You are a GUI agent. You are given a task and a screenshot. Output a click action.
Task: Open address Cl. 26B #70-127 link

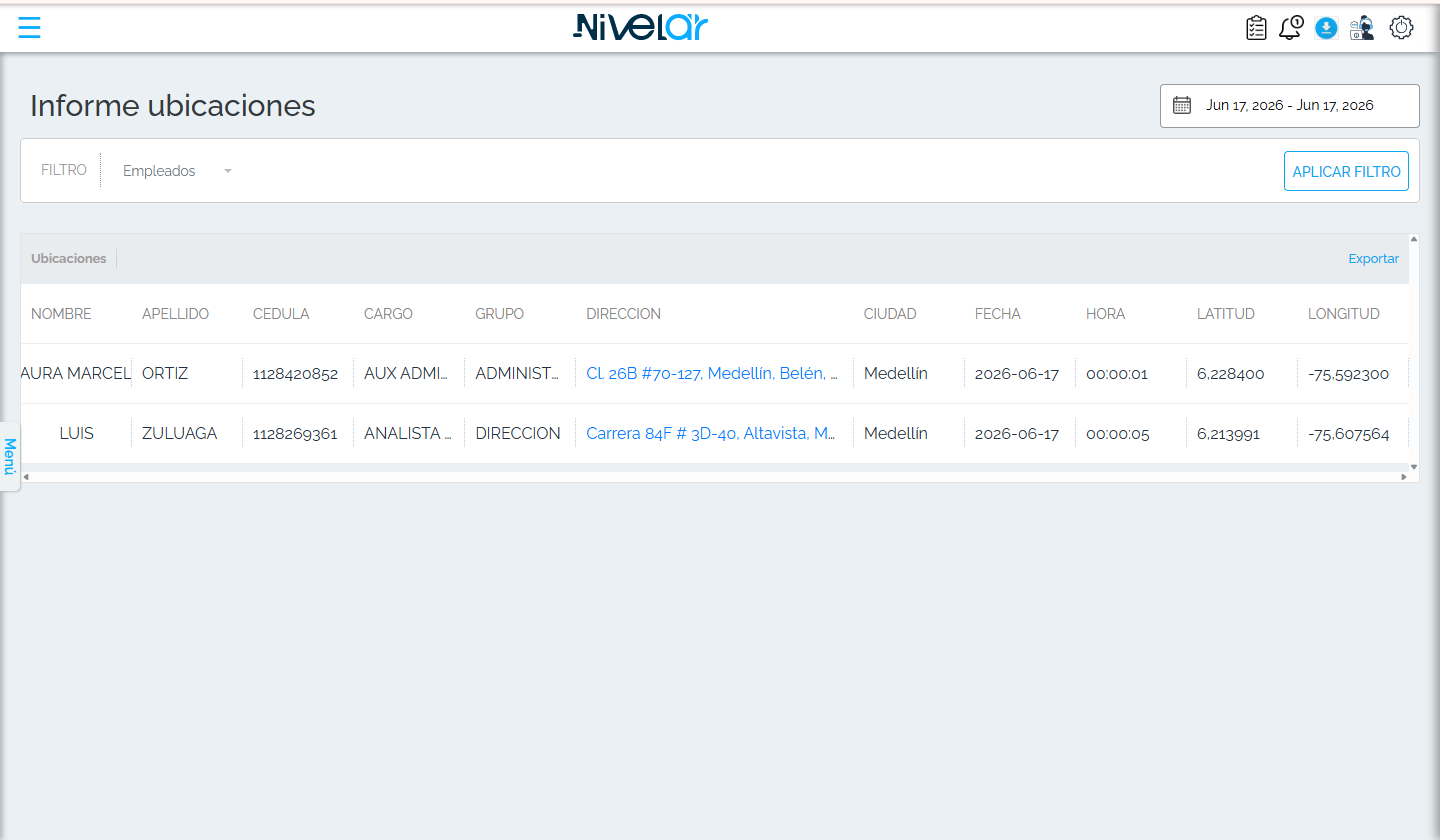pyautogui.click(x=712, y=374)
